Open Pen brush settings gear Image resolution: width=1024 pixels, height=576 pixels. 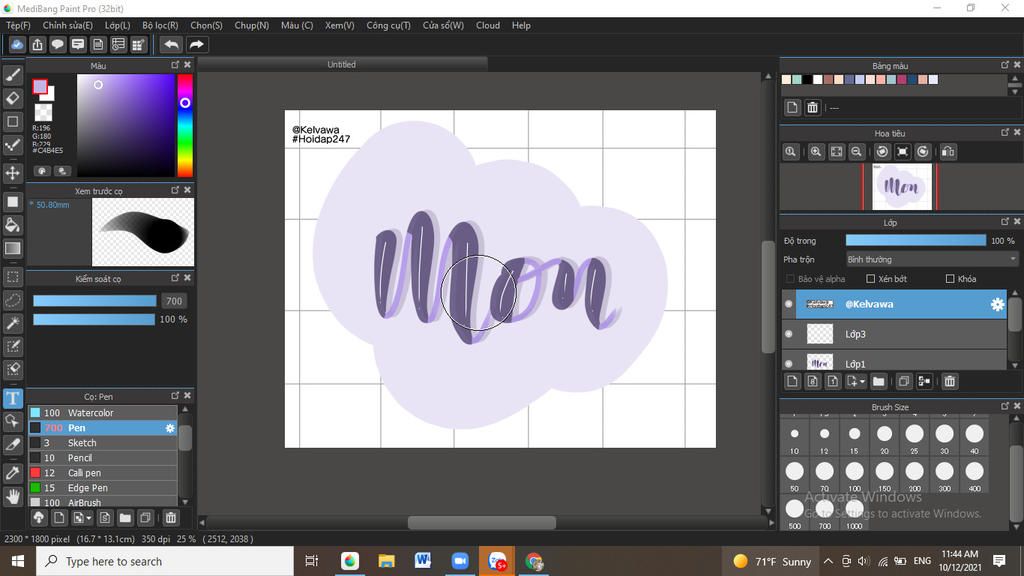(x=170, y=428)
